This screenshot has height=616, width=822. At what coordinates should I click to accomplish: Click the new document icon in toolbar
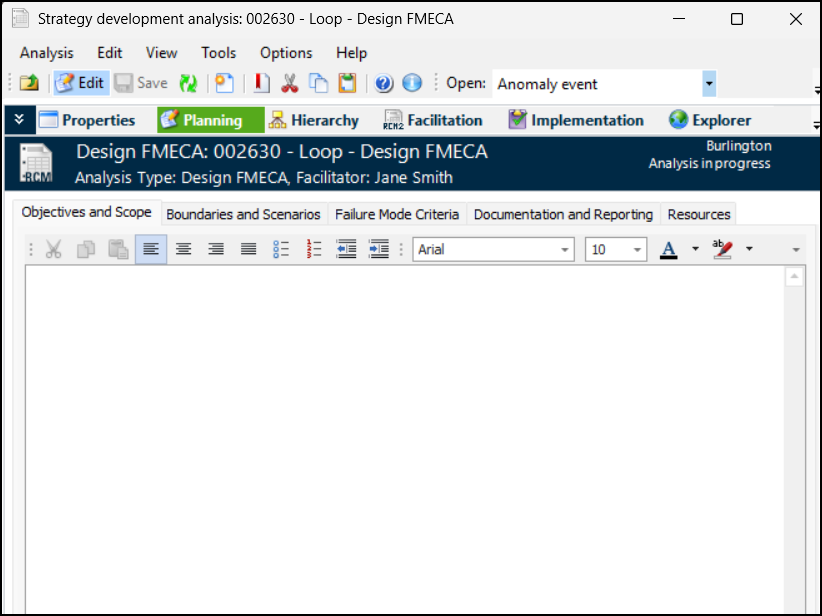[x=224, y=83]
